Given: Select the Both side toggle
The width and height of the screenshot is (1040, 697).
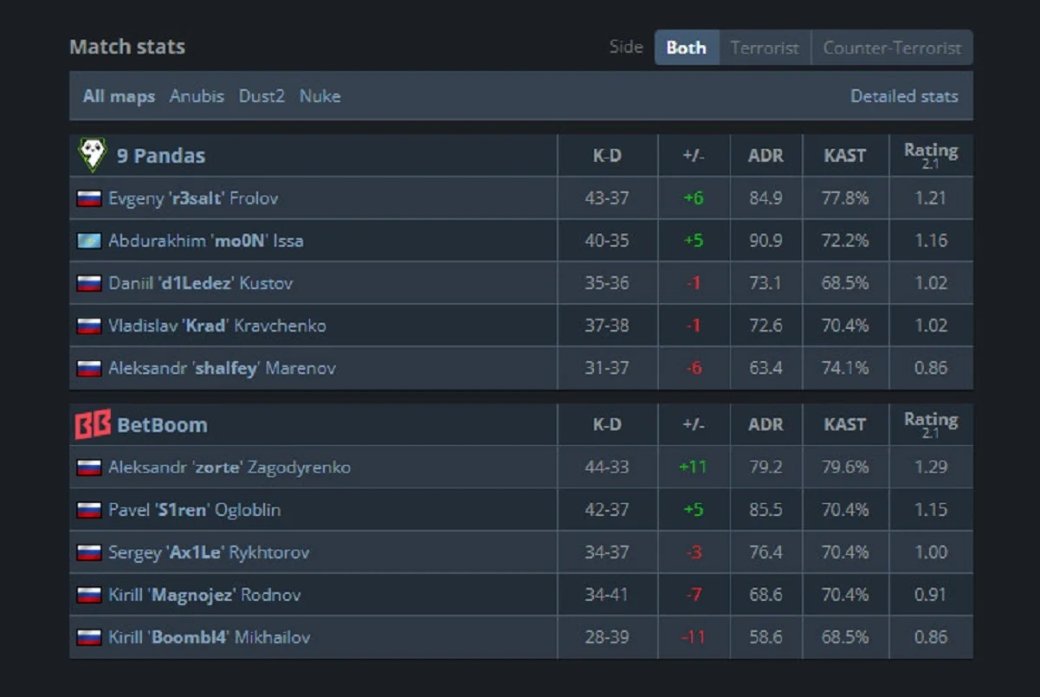Looking at the screenshot, I should [686, 48].
